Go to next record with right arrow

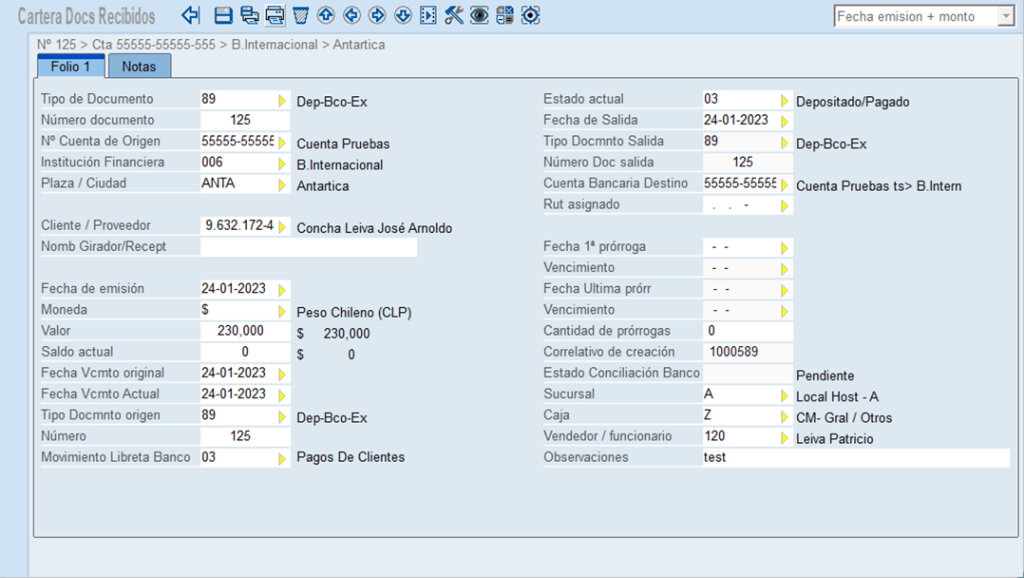(377, 15)
